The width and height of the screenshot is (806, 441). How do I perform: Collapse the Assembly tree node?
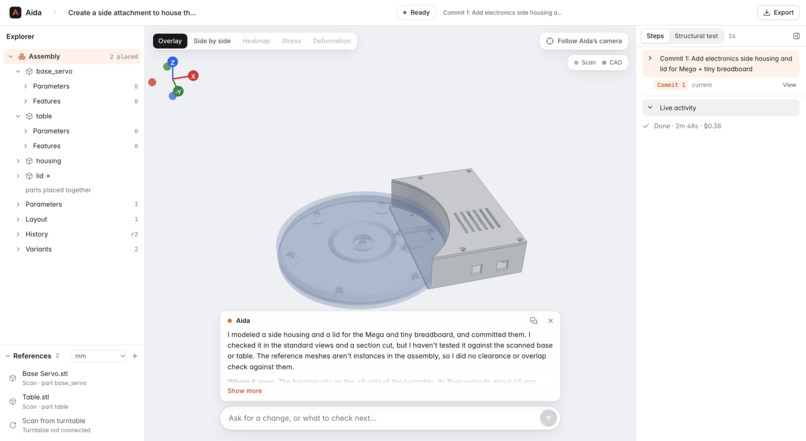(x=10, y=57)
